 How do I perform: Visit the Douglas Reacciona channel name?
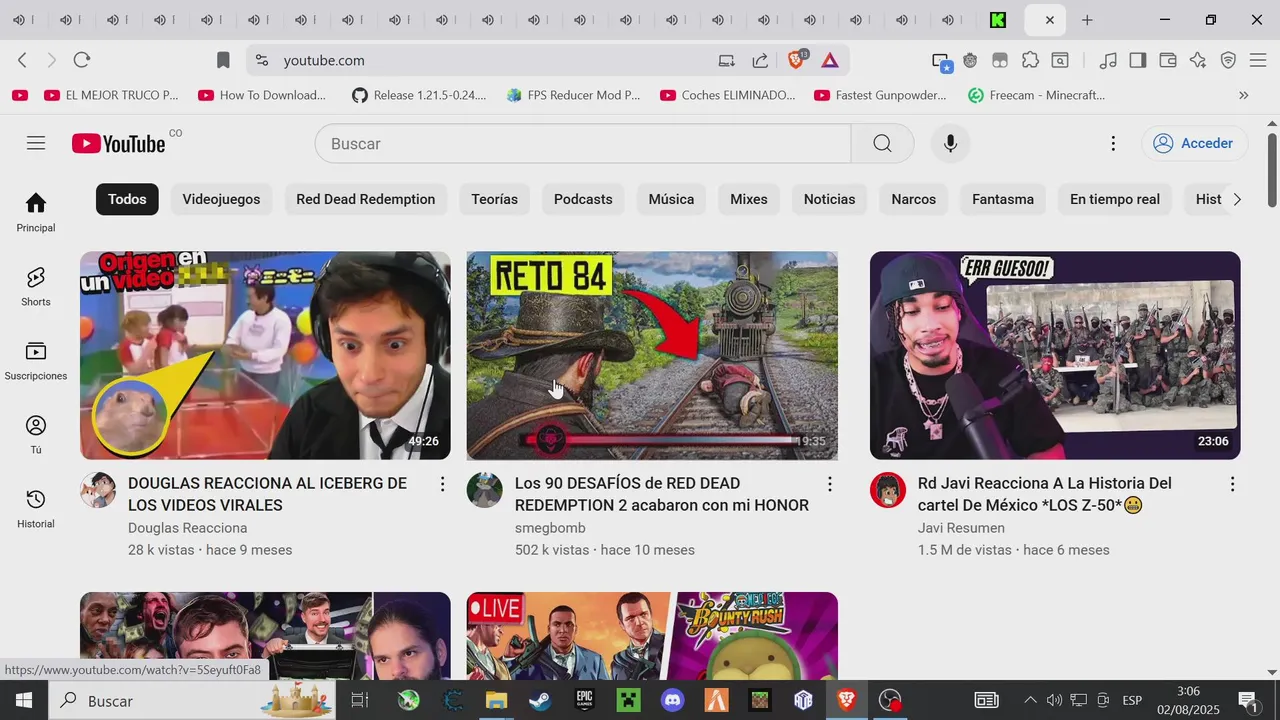pyautogui.click(x=187, y=528)
